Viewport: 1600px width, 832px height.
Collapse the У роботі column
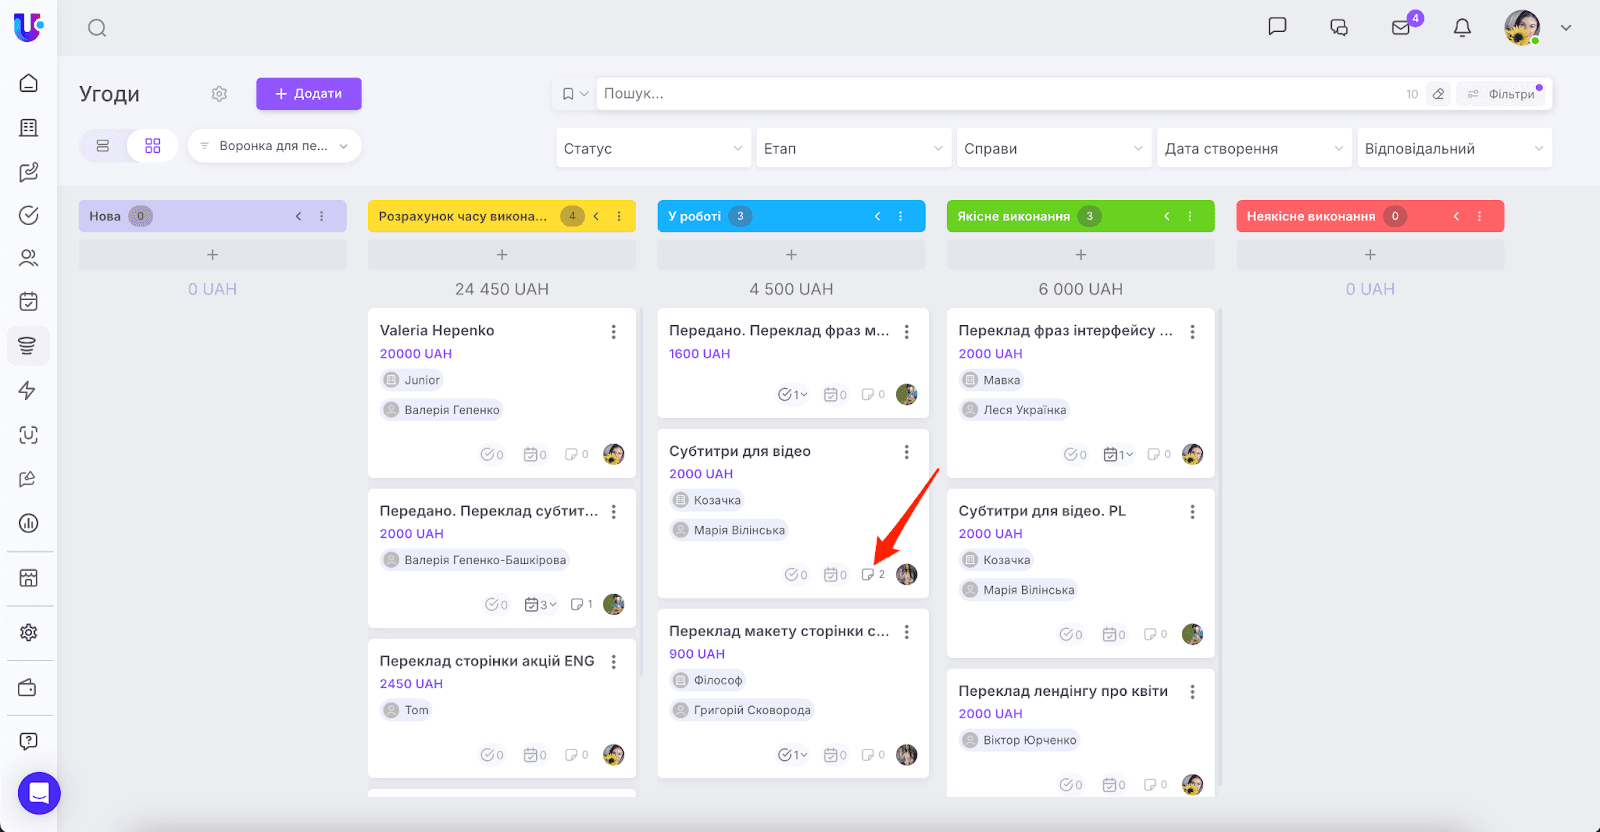tap(877, 216)
